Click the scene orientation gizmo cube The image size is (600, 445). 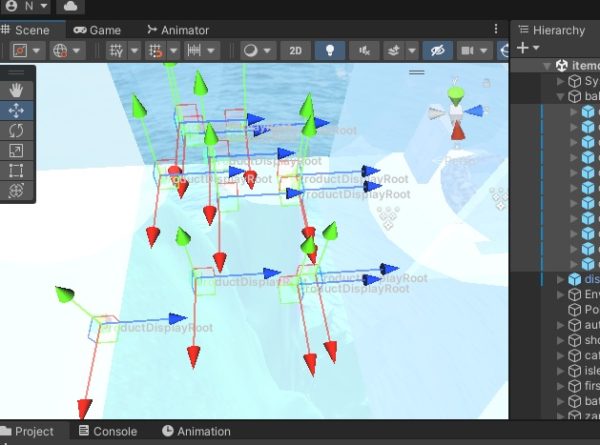(456, 113)
